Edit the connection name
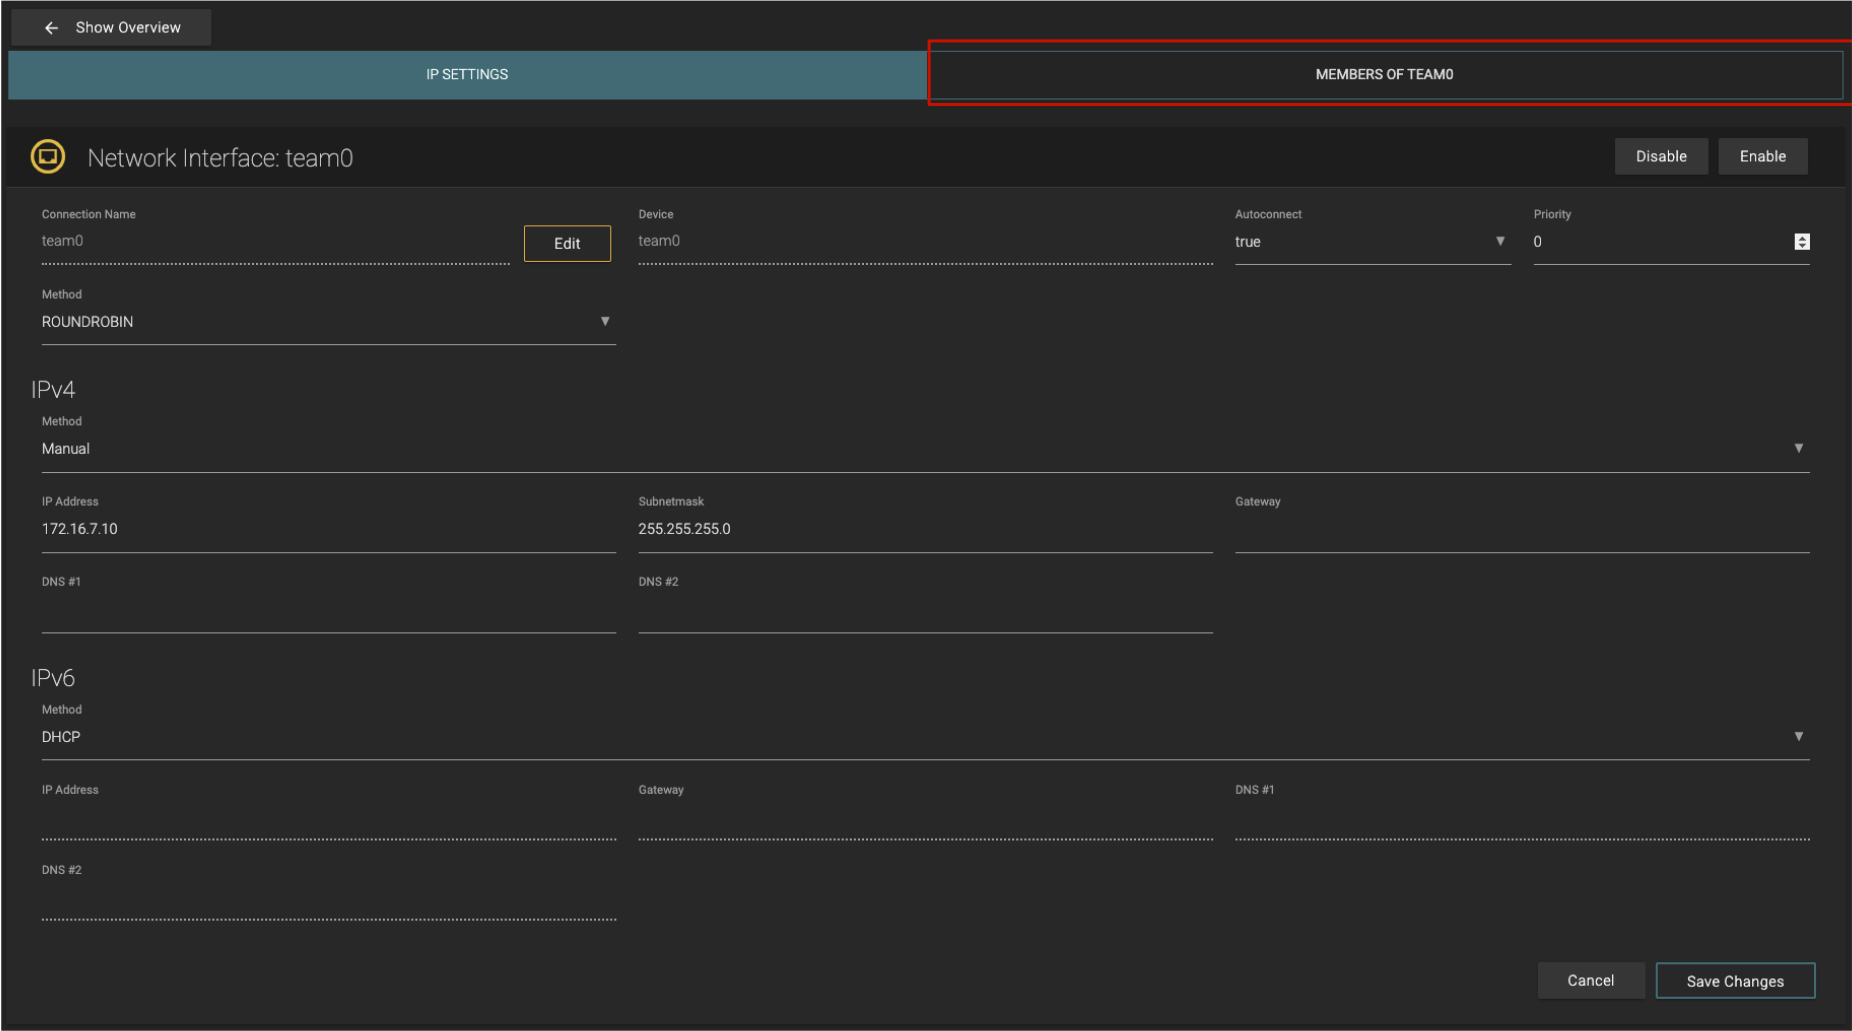Viewport: 1852px width, 1031px height. tap(567, 244)
